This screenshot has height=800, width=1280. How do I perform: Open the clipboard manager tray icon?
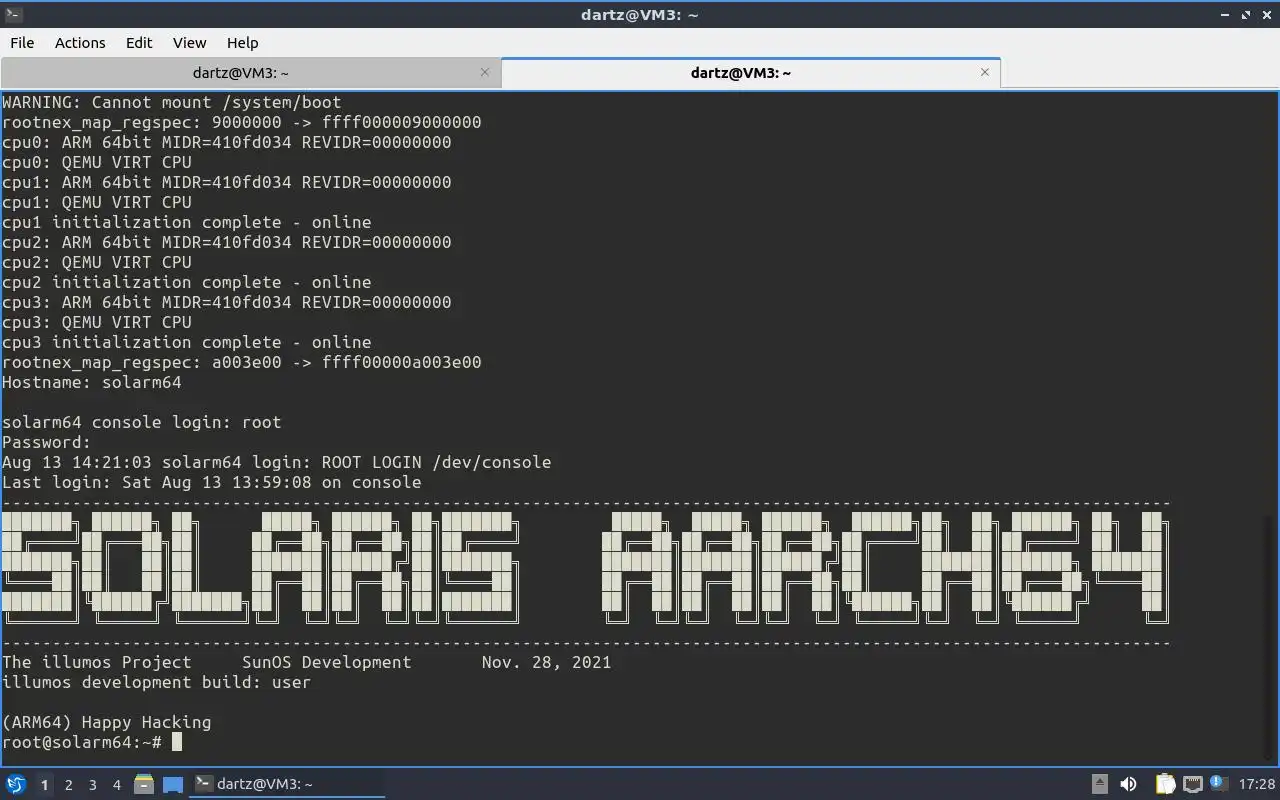pyautogui.click(x=1165, y=784)
